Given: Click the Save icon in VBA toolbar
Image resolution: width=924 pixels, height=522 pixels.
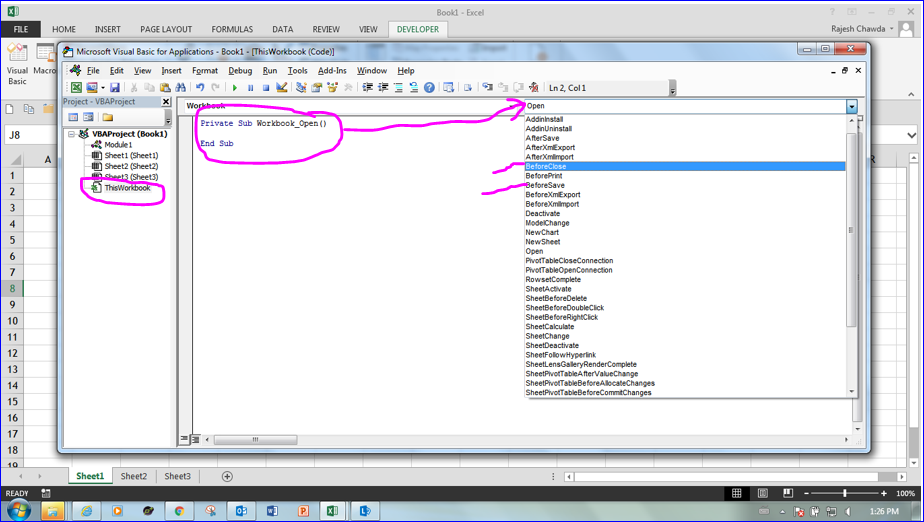Looking at the screenshot, I should coord(115,88).
